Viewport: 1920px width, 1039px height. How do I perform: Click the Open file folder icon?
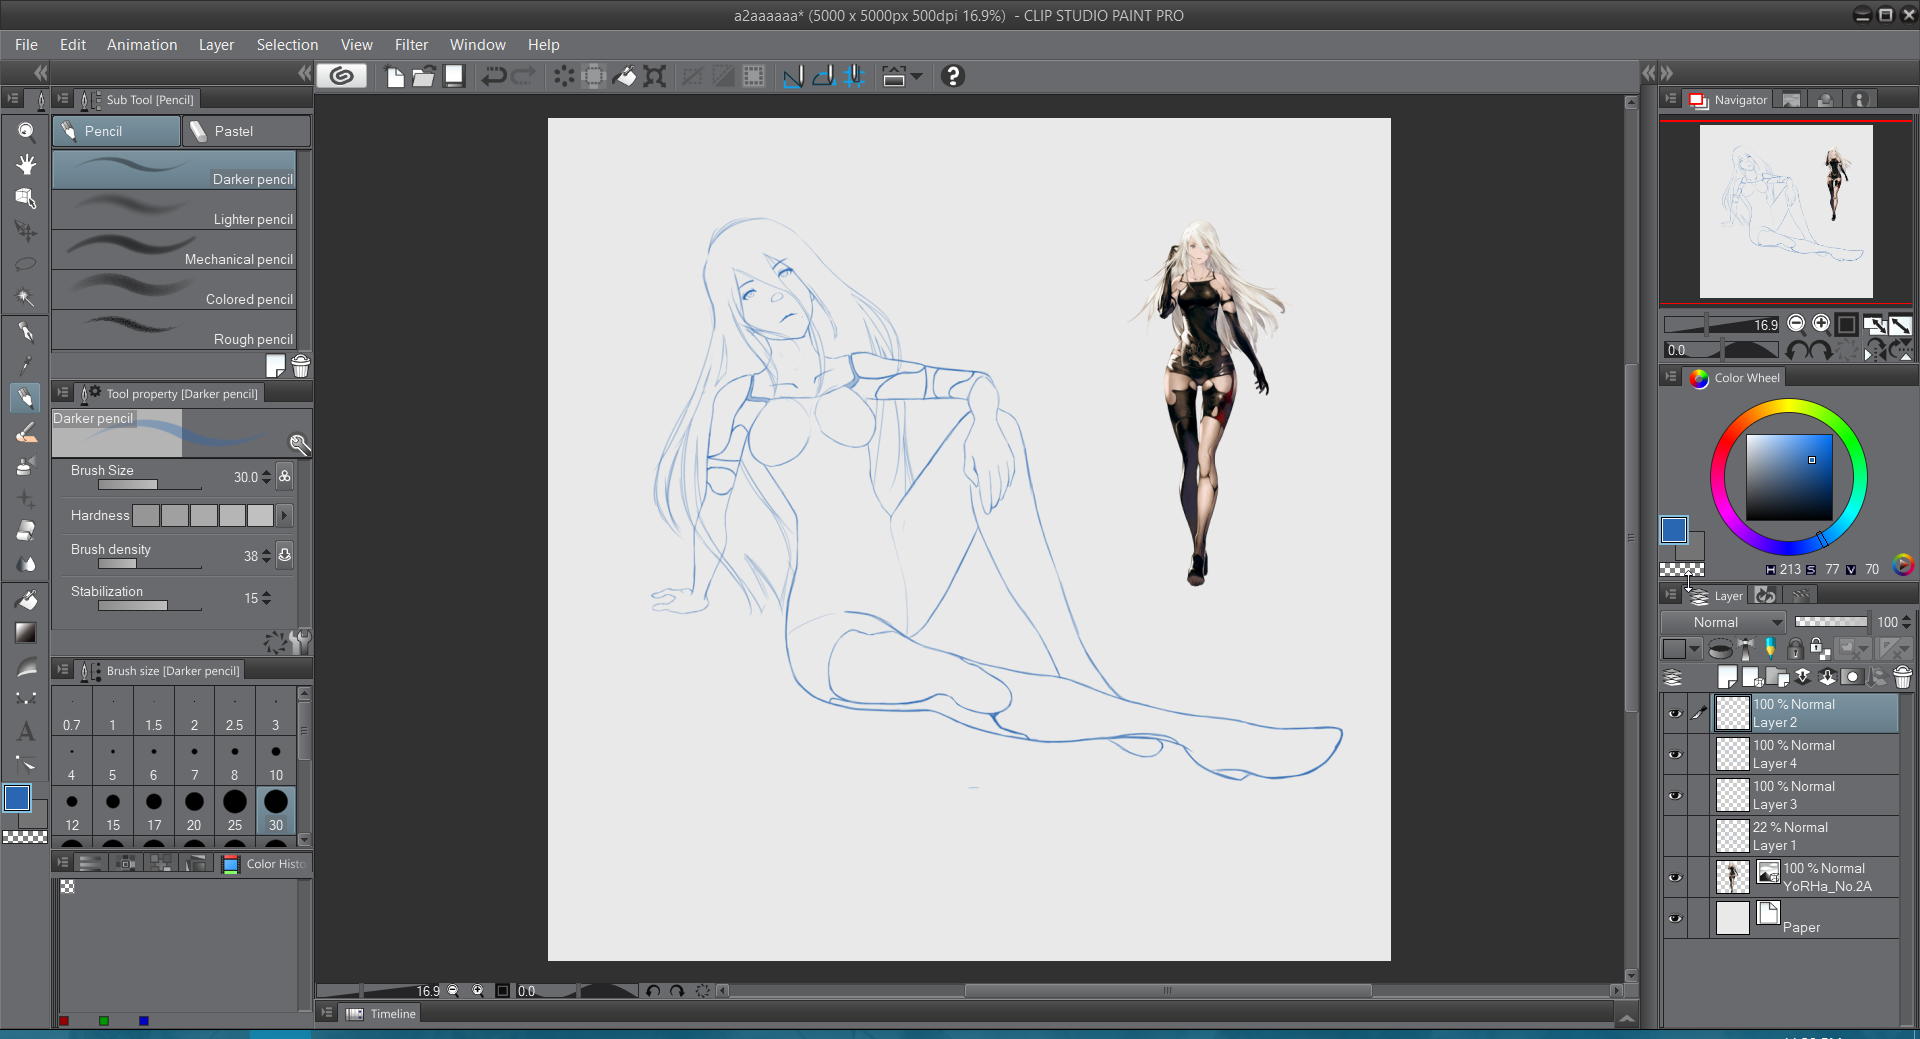tap(424, 76)
